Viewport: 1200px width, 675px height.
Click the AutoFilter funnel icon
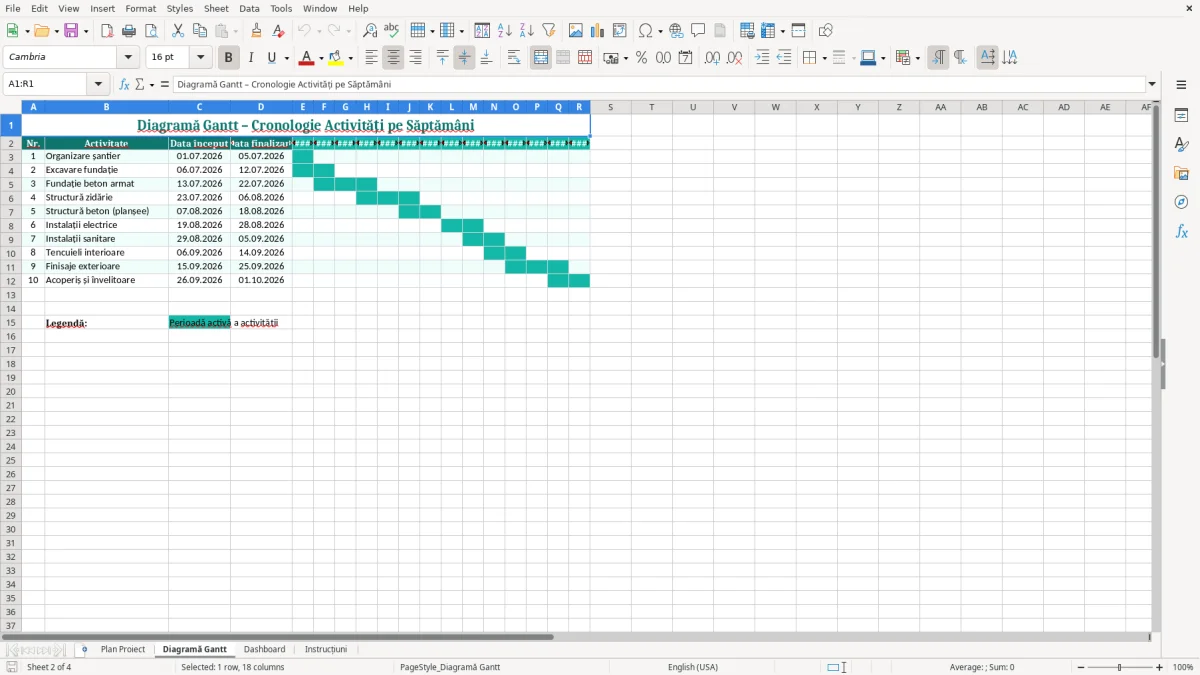point(549,31)
